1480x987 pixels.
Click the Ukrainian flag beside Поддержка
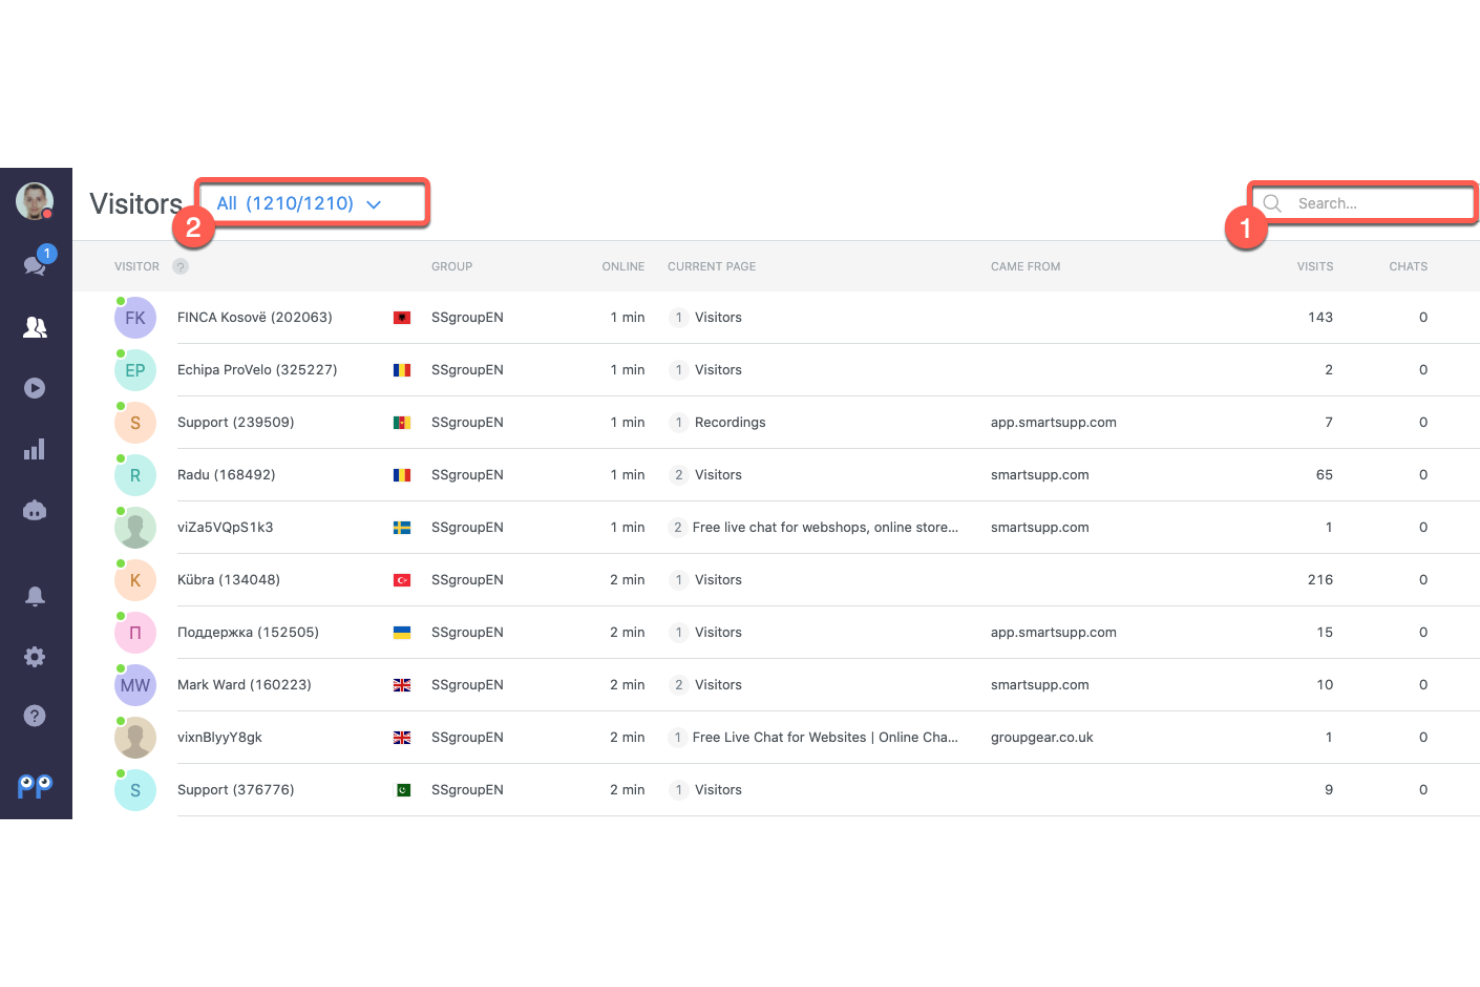point(402,633)
